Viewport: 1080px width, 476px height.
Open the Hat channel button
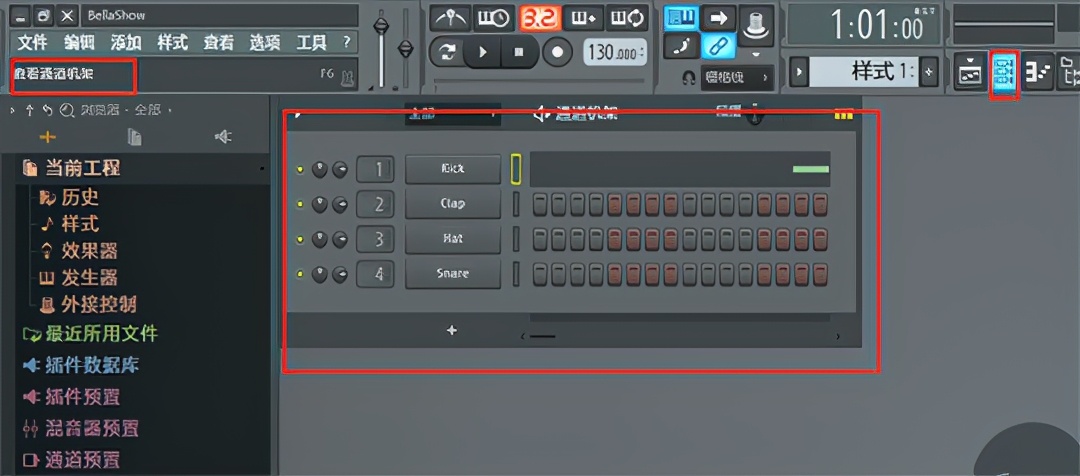(453, 238)
